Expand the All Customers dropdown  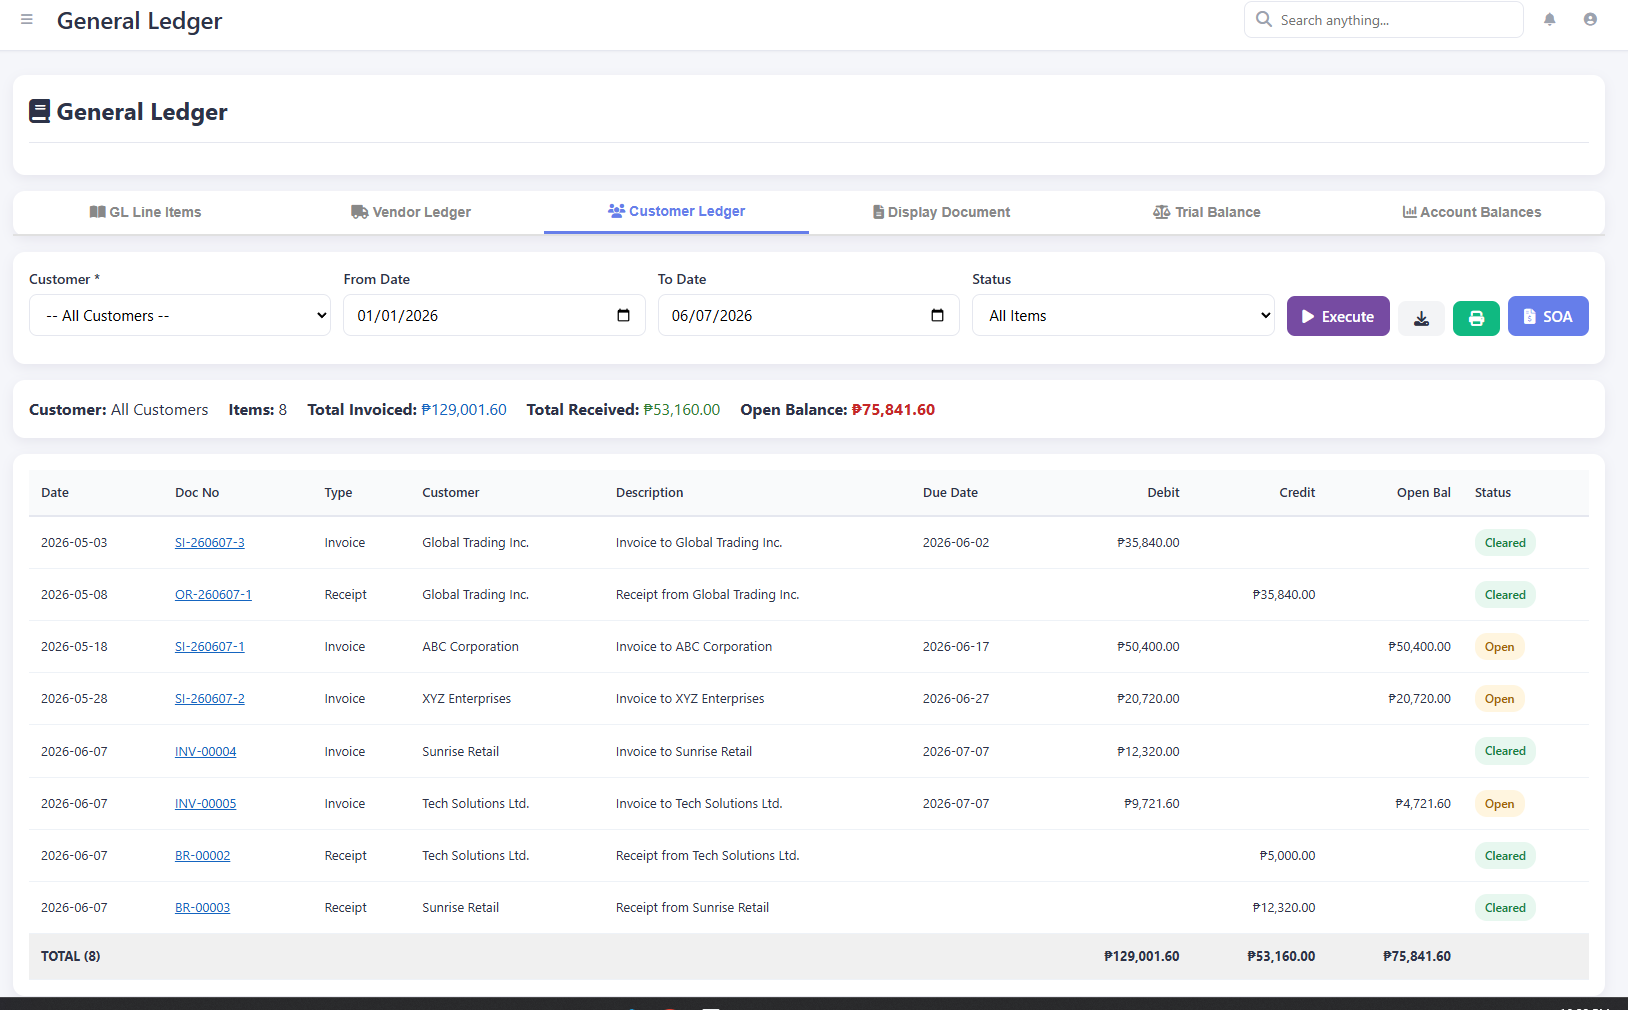pyautogui.click(x=180, y=315)
